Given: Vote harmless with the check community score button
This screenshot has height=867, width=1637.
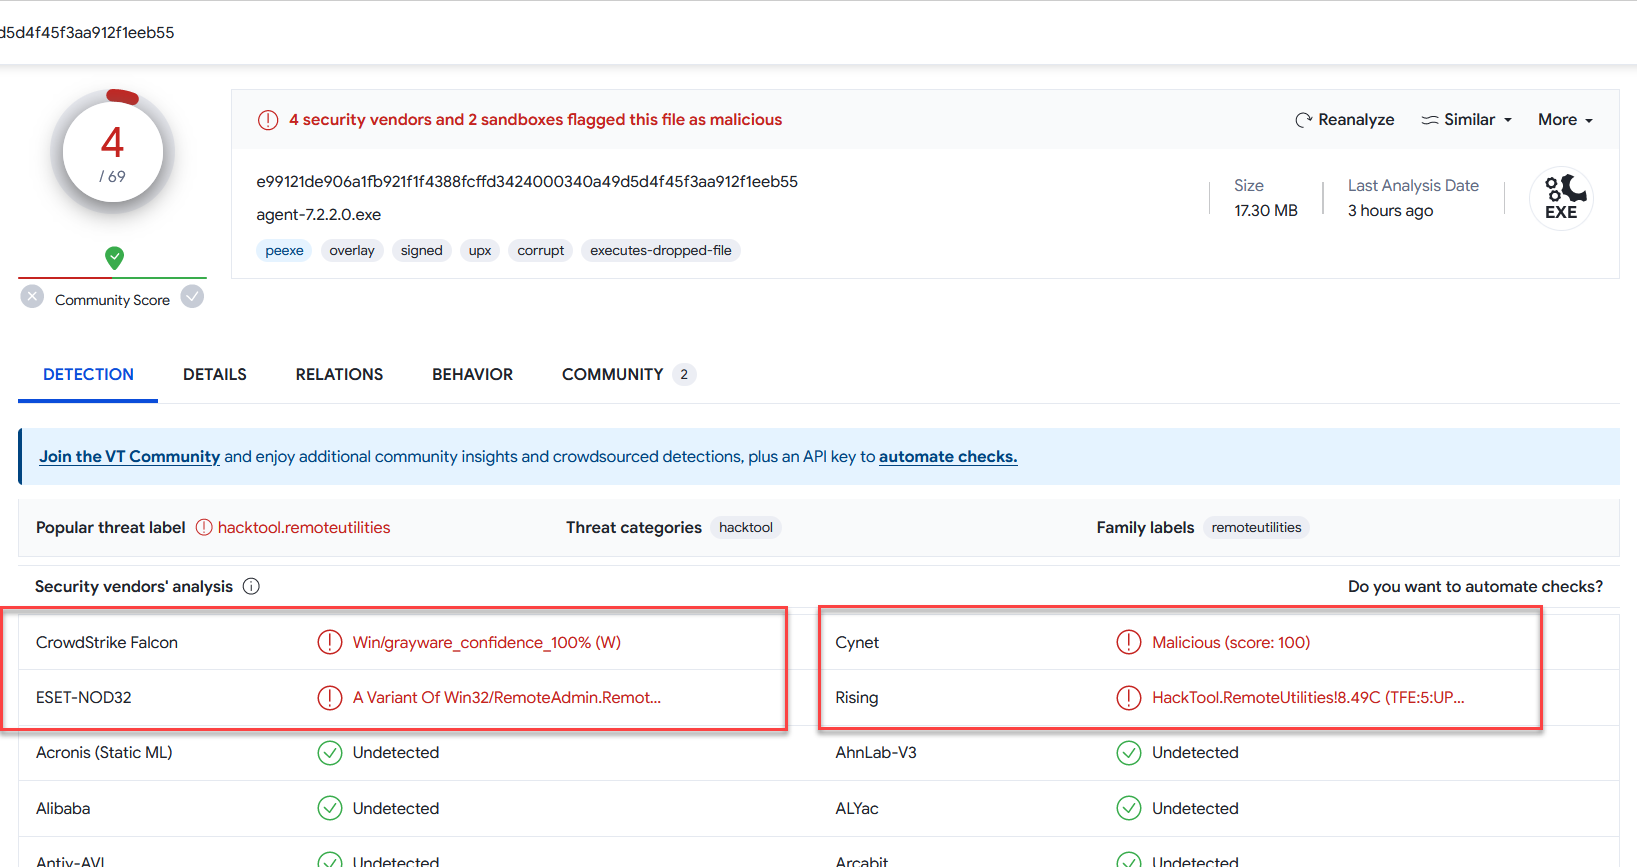Looking at the screenshot, I should click(193, 297).
